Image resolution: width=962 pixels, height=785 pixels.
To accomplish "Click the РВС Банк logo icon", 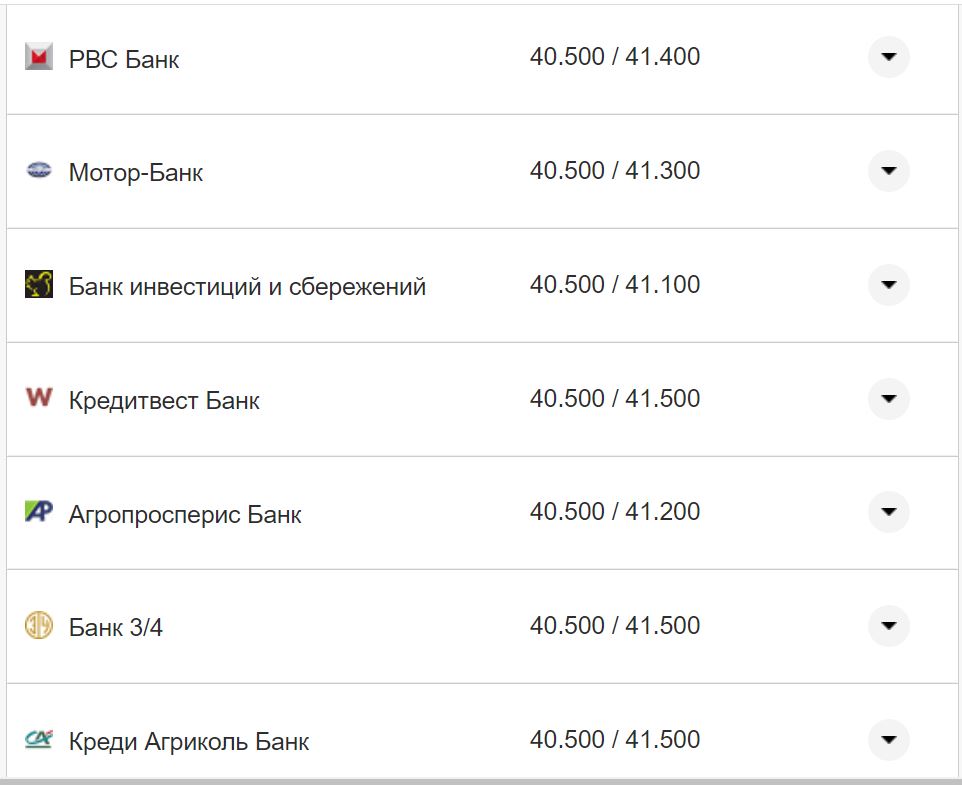I will pyautogui.click(x=38, y=57).
